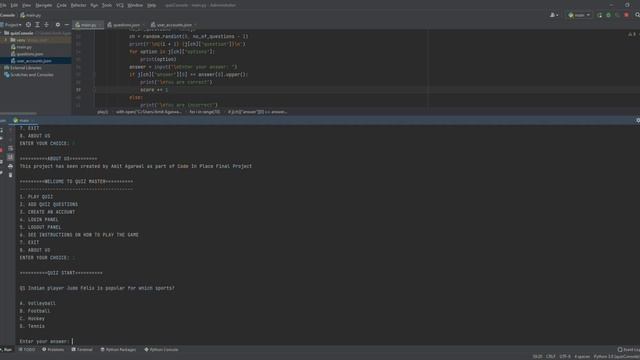This screenshot has width=640, height=360.
Task: Click the cursor position in status bar
Action: [537, 357]
